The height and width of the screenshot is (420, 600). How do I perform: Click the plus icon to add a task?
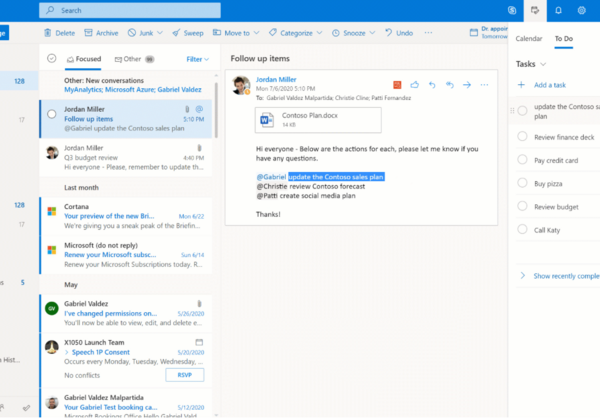(x=521, y=85)
